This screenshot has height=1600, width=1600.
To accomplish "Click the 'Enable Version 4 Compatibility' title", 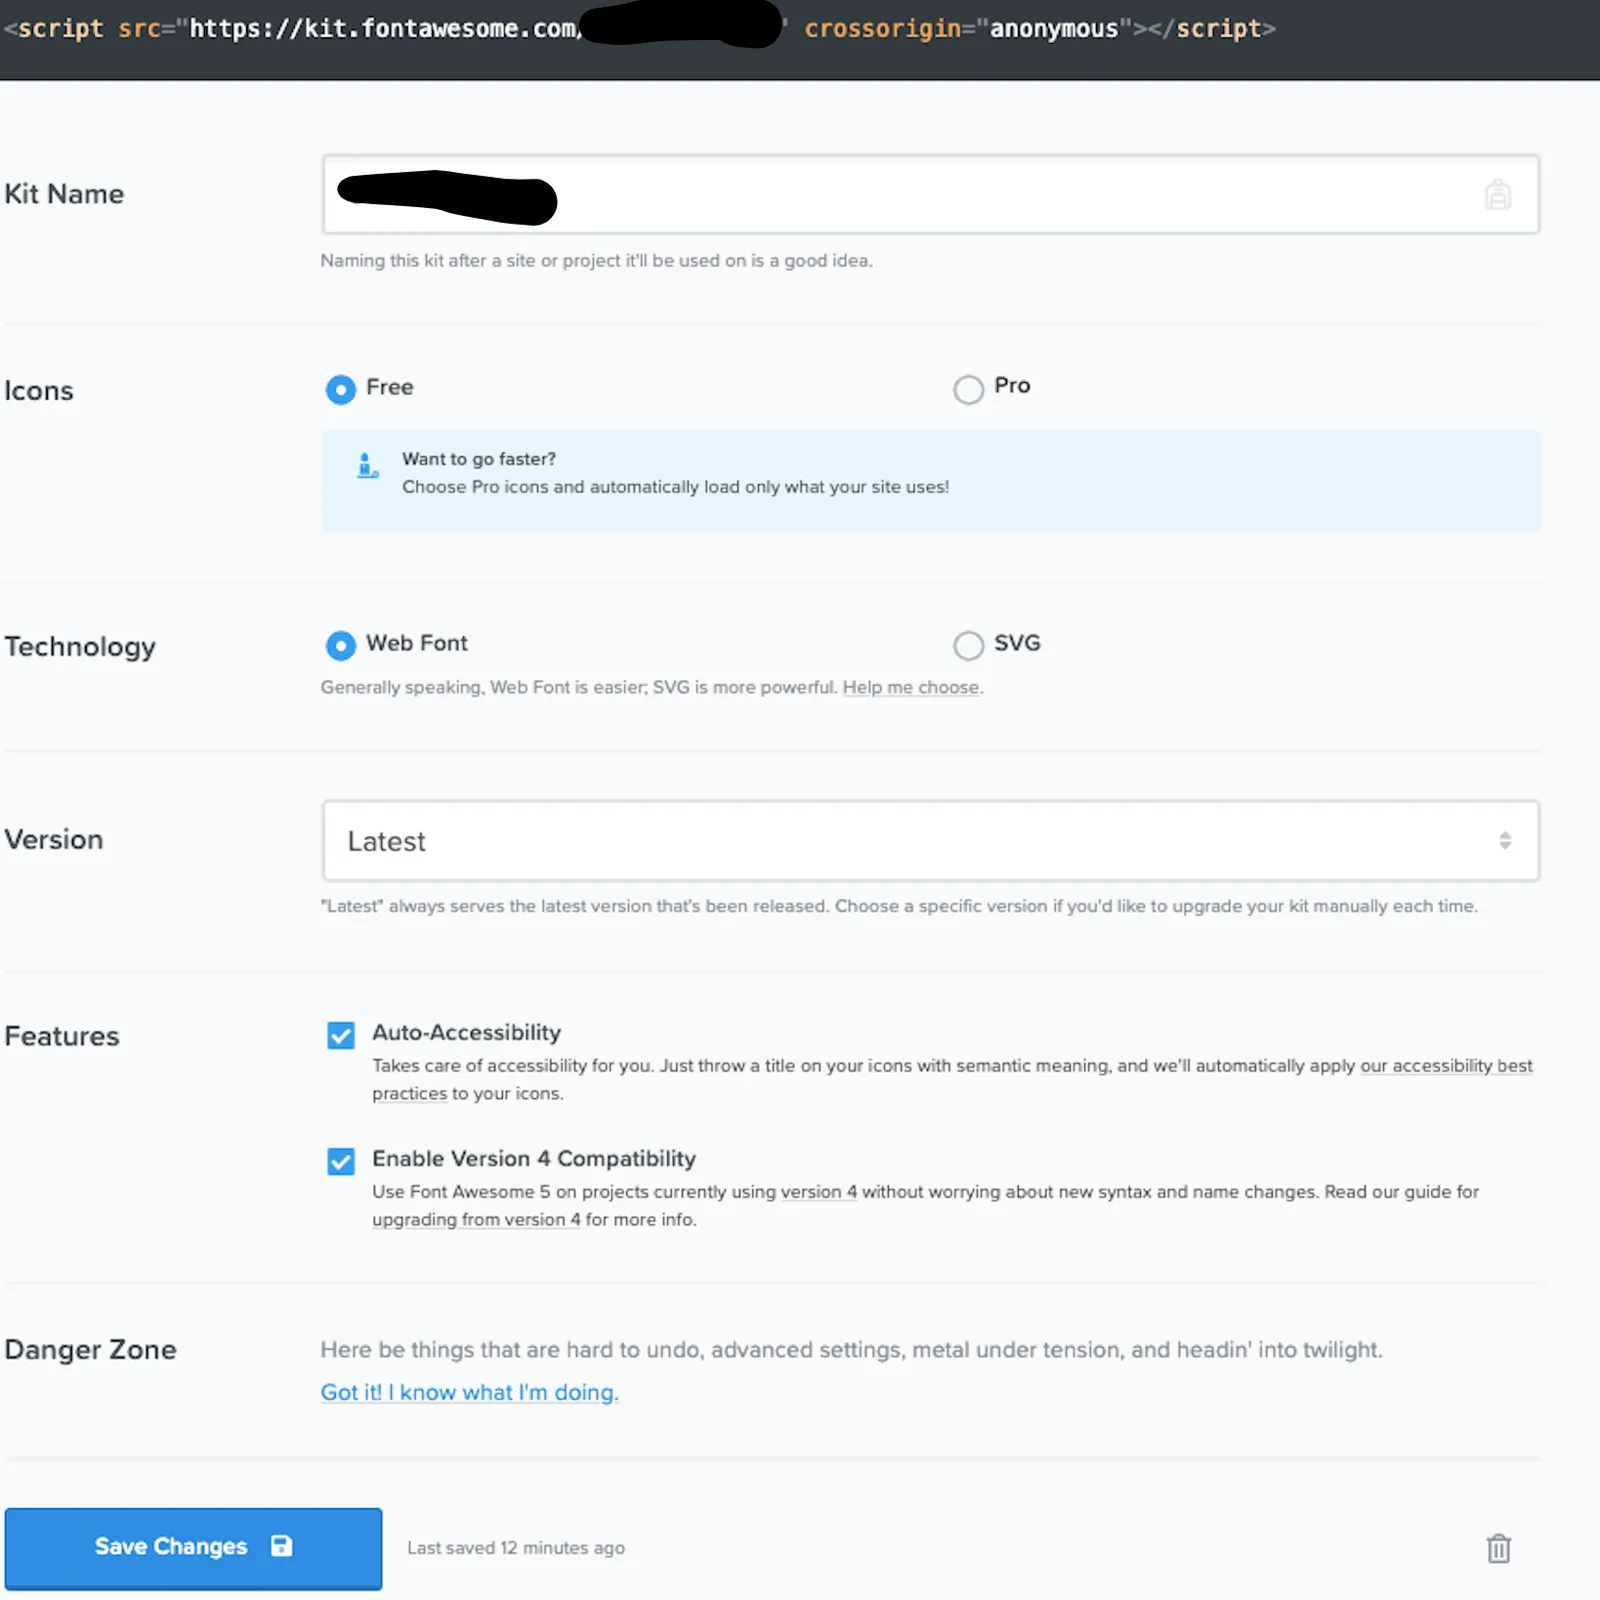I will [x=534, y=1158].
